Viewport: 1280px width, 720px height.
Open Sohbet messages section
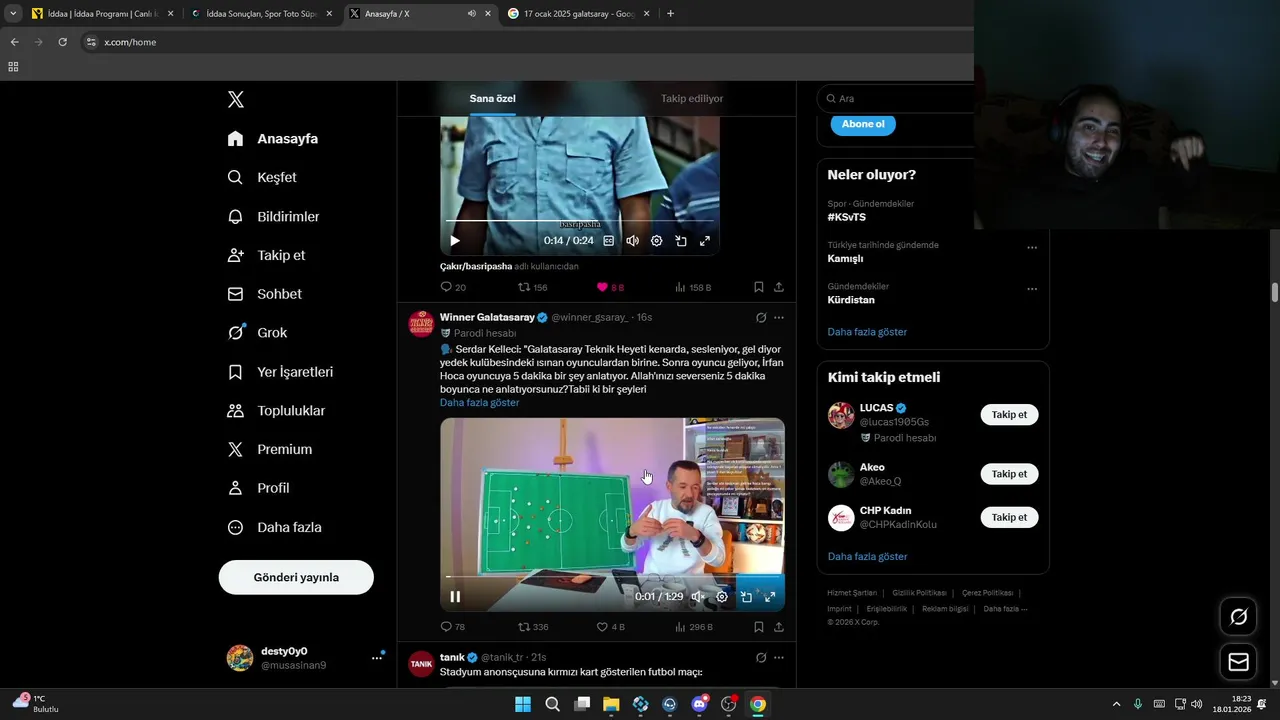click(265, 294)
